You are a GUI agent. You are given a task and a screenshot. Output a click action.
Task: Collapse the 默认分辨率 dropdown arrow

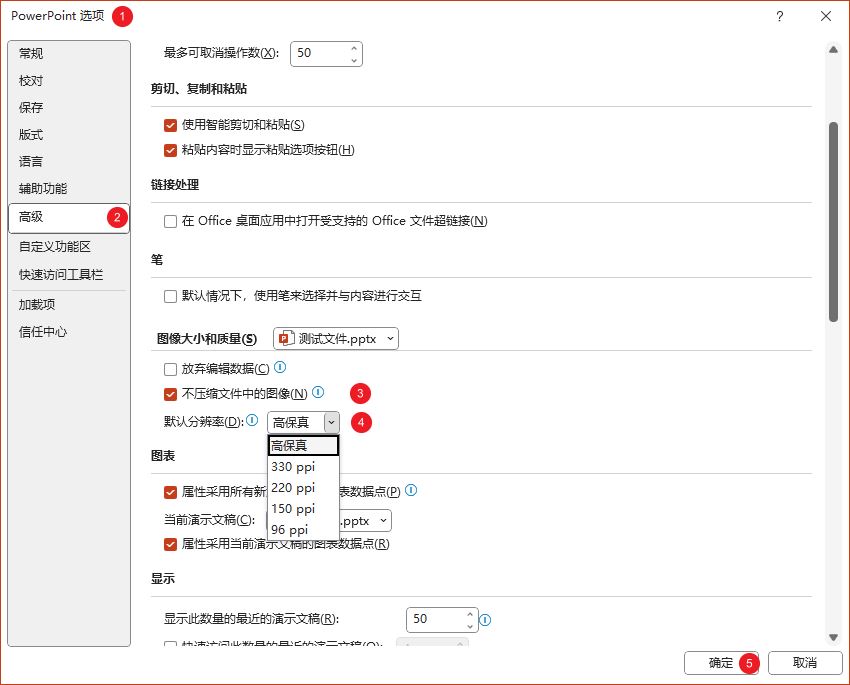tap(331, 422)
